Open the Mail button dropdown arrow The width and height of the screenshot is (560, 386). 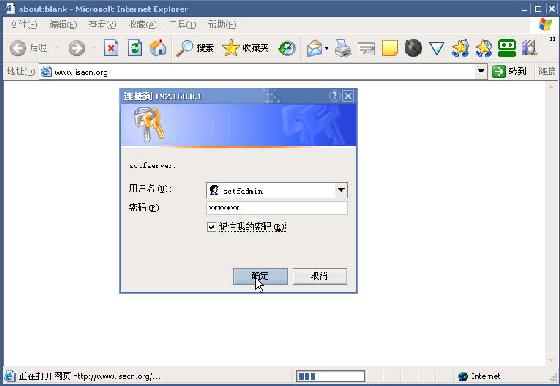(x=326, y=48)
